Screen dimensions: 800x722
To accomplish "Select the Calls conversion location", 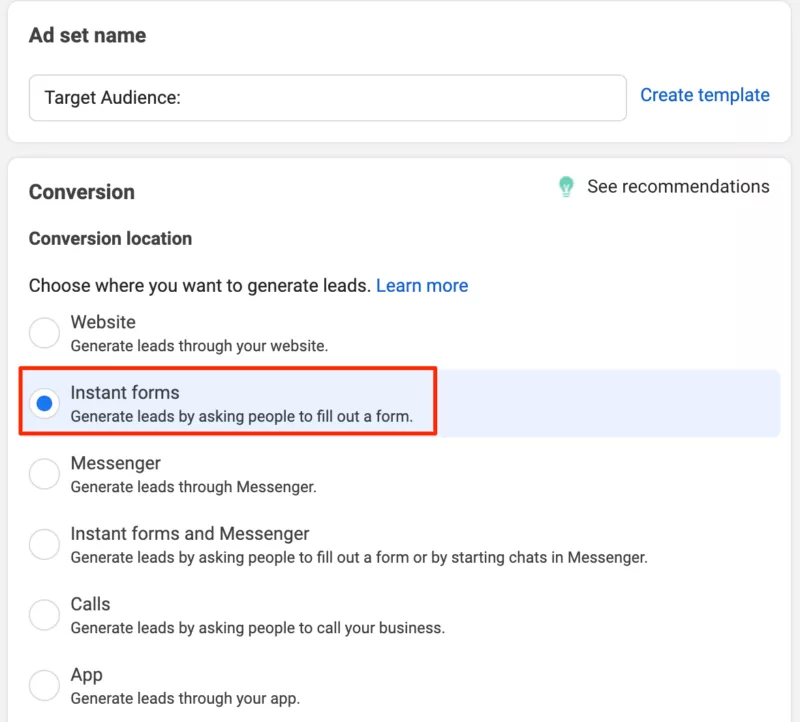I will pos(44,614).
